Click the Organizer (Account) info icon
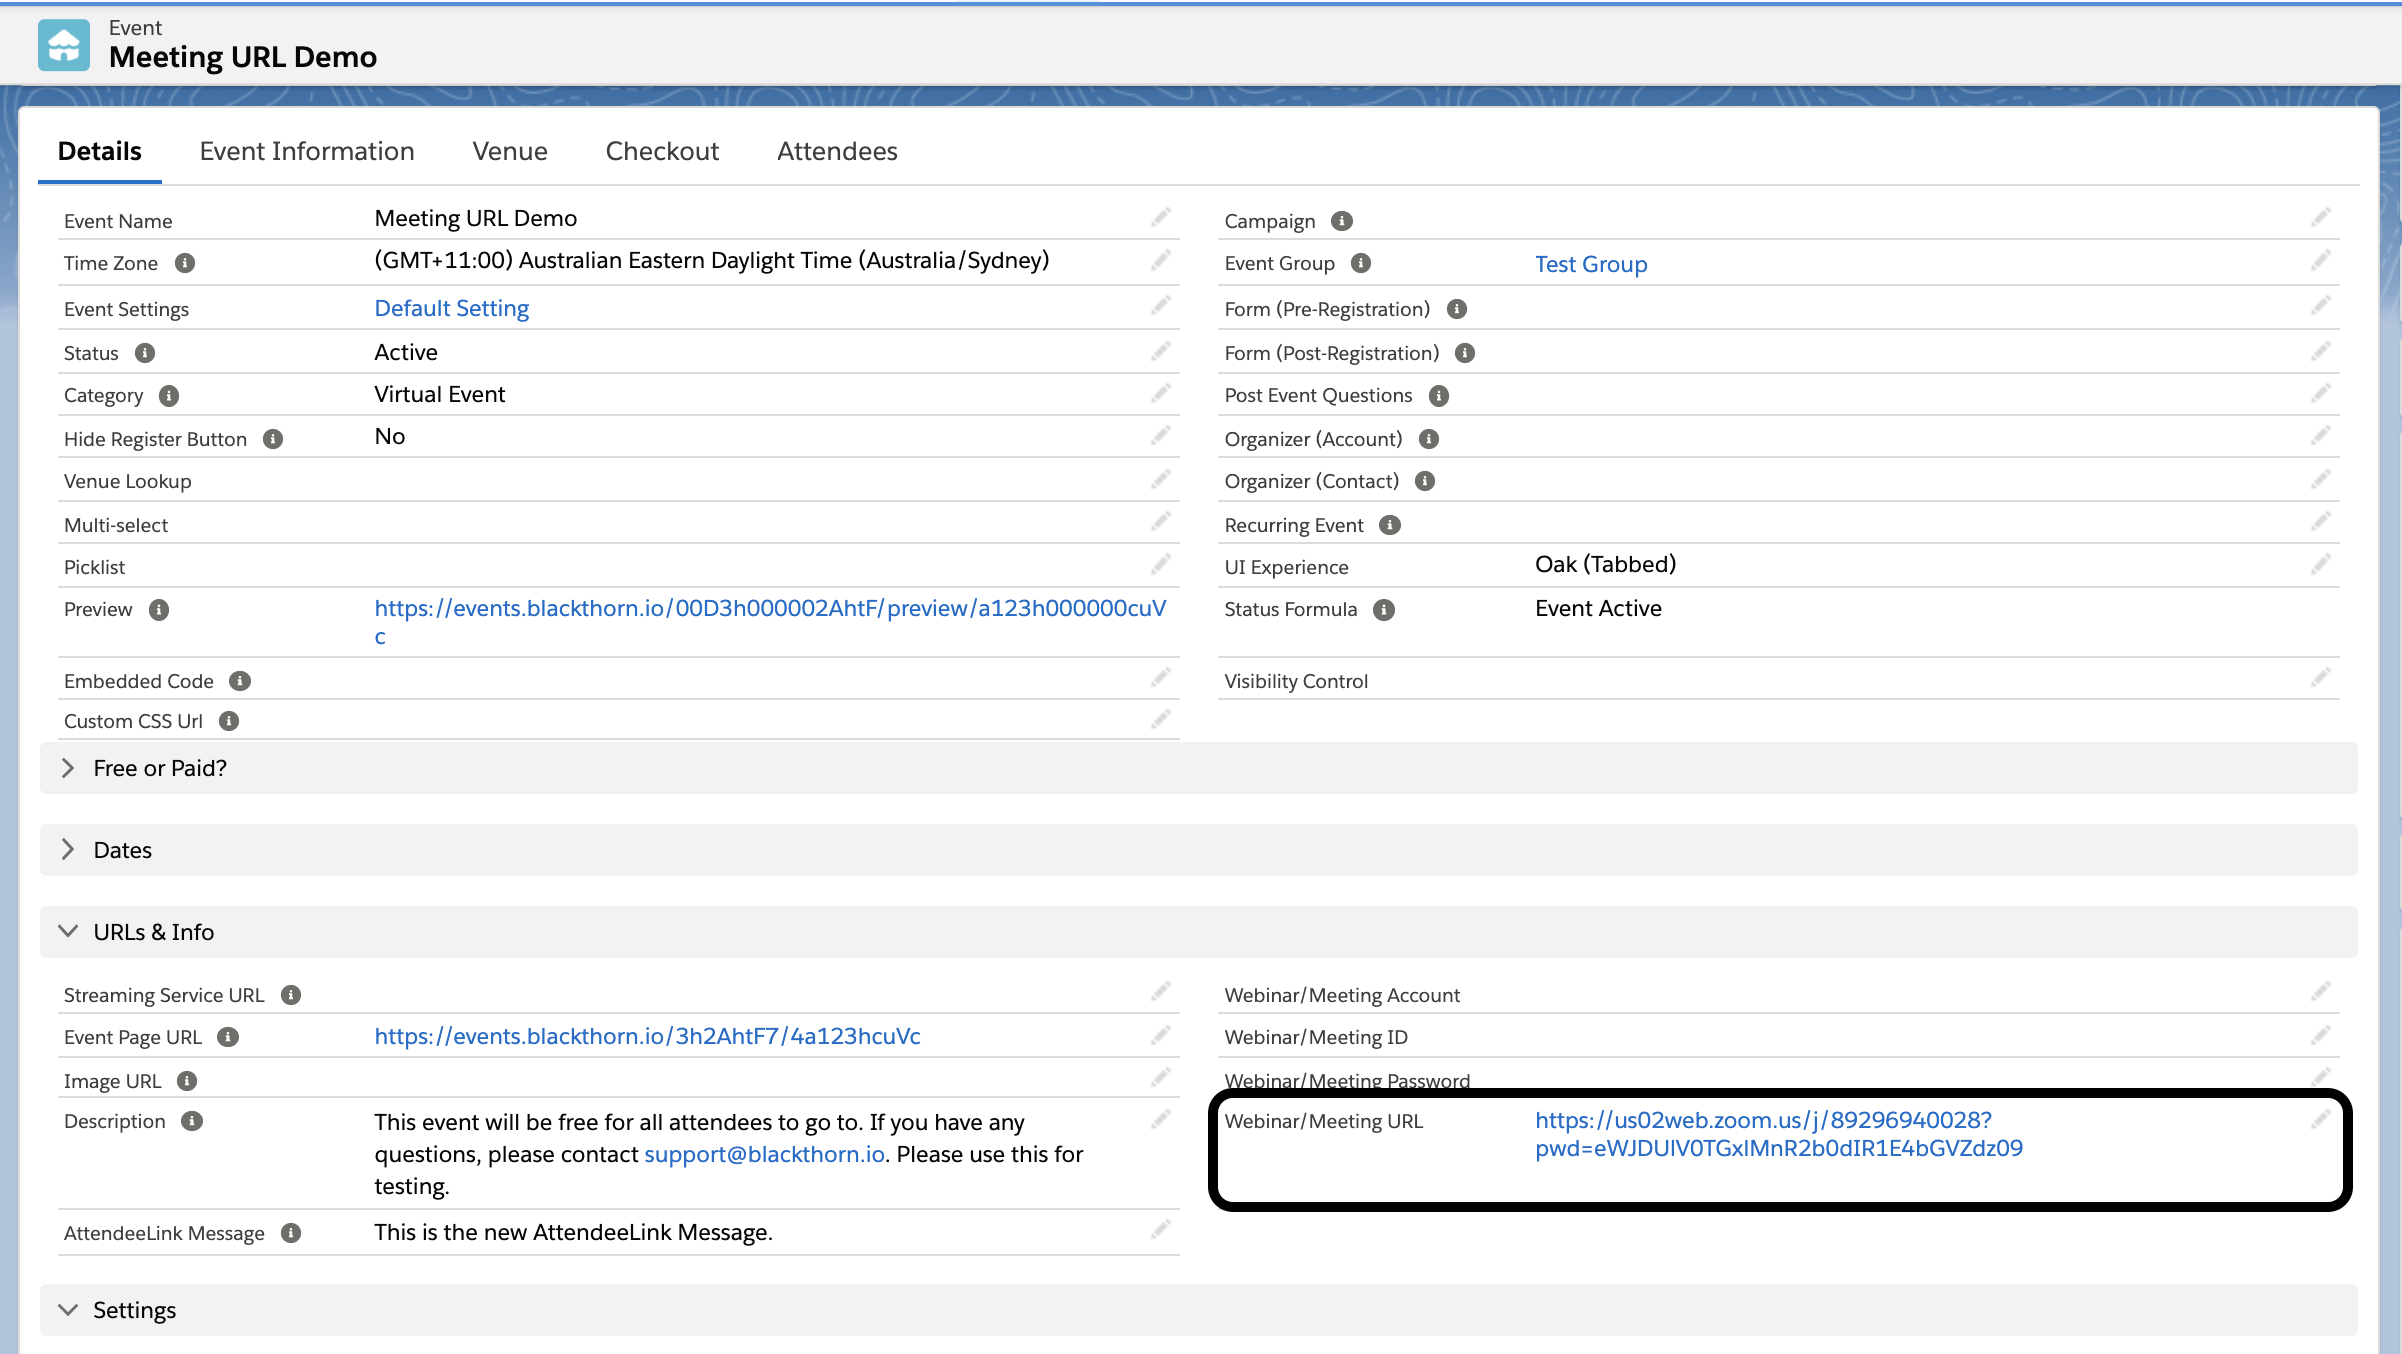Viewport: 2402px width, 1354px height. tap(1429, 439)
